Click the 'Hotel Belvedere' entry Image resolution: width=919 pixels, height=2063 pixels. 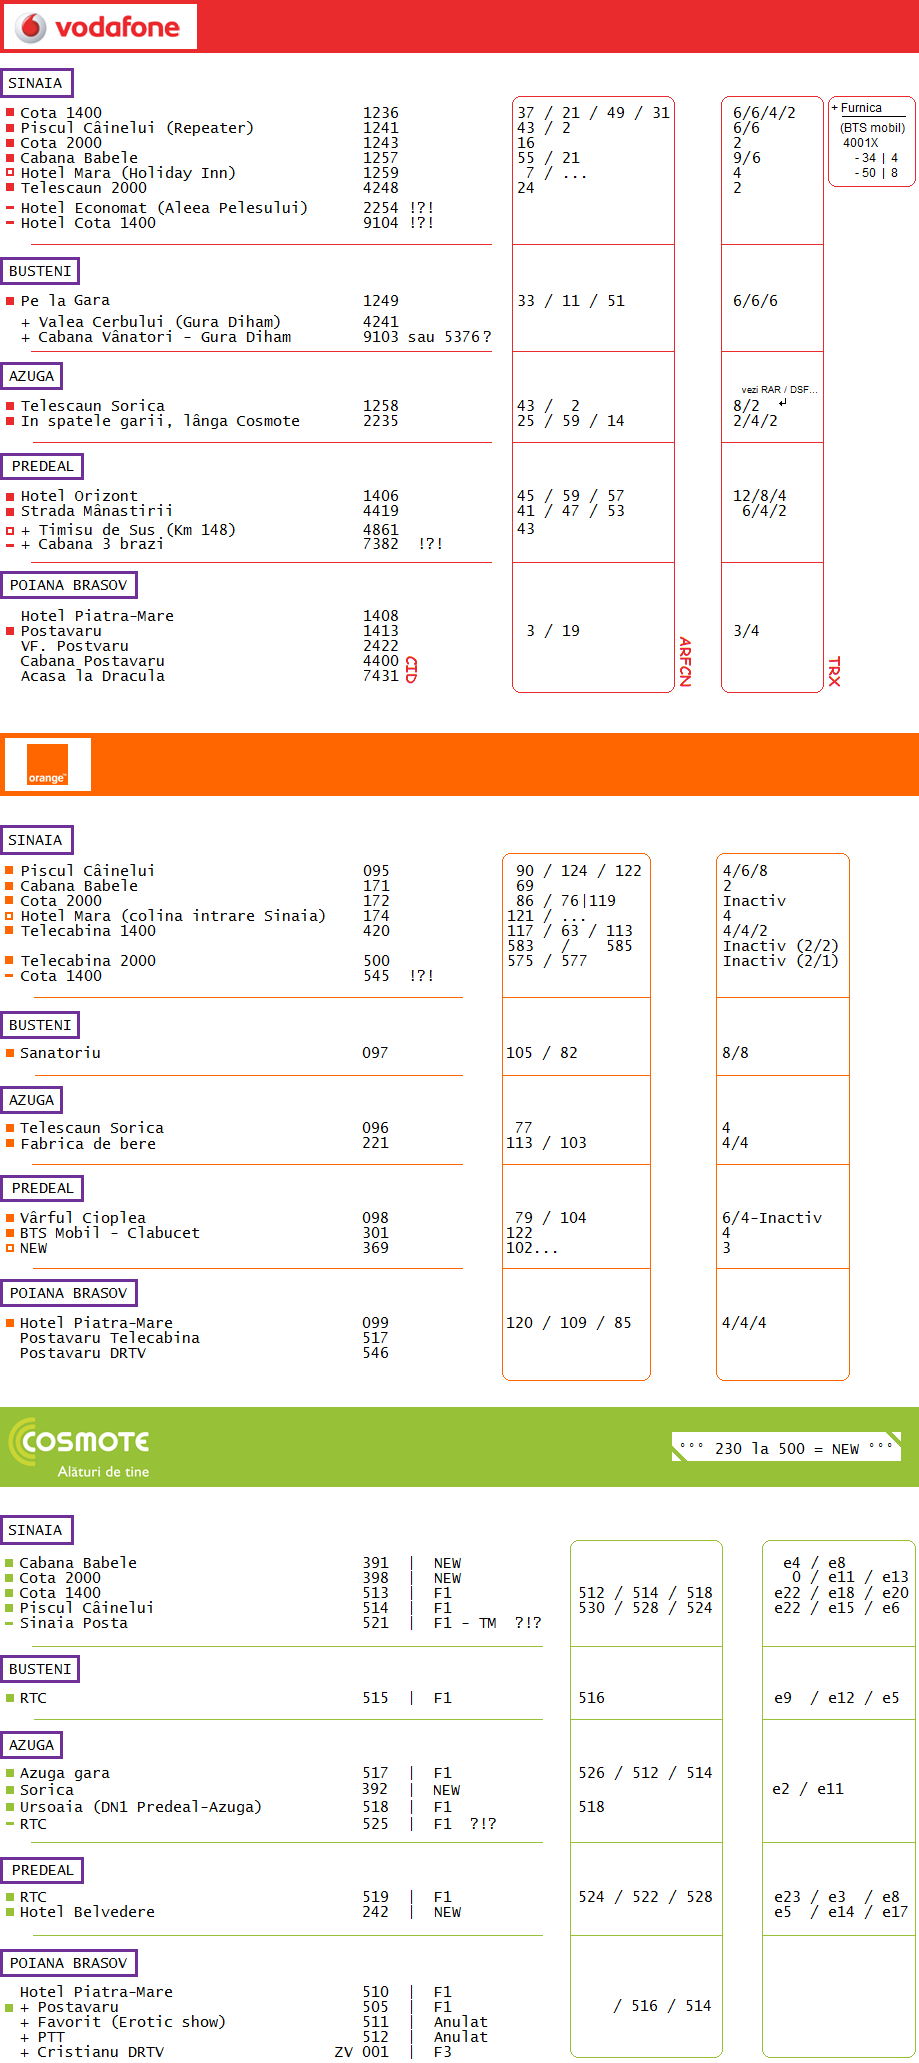point(87,1912)
